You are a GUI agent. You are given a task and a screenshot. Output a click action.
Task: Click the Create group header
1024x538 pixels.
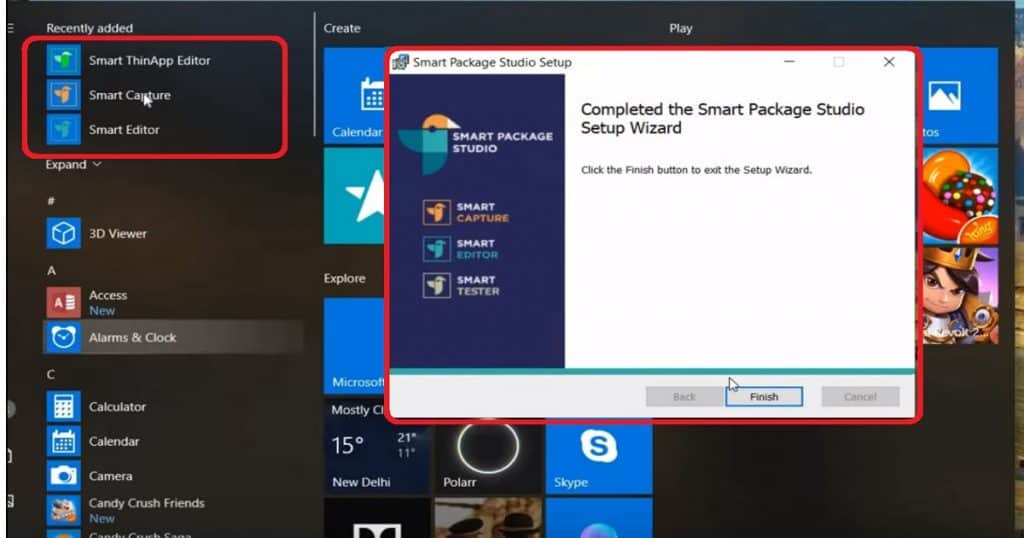(x=342, y=28)
